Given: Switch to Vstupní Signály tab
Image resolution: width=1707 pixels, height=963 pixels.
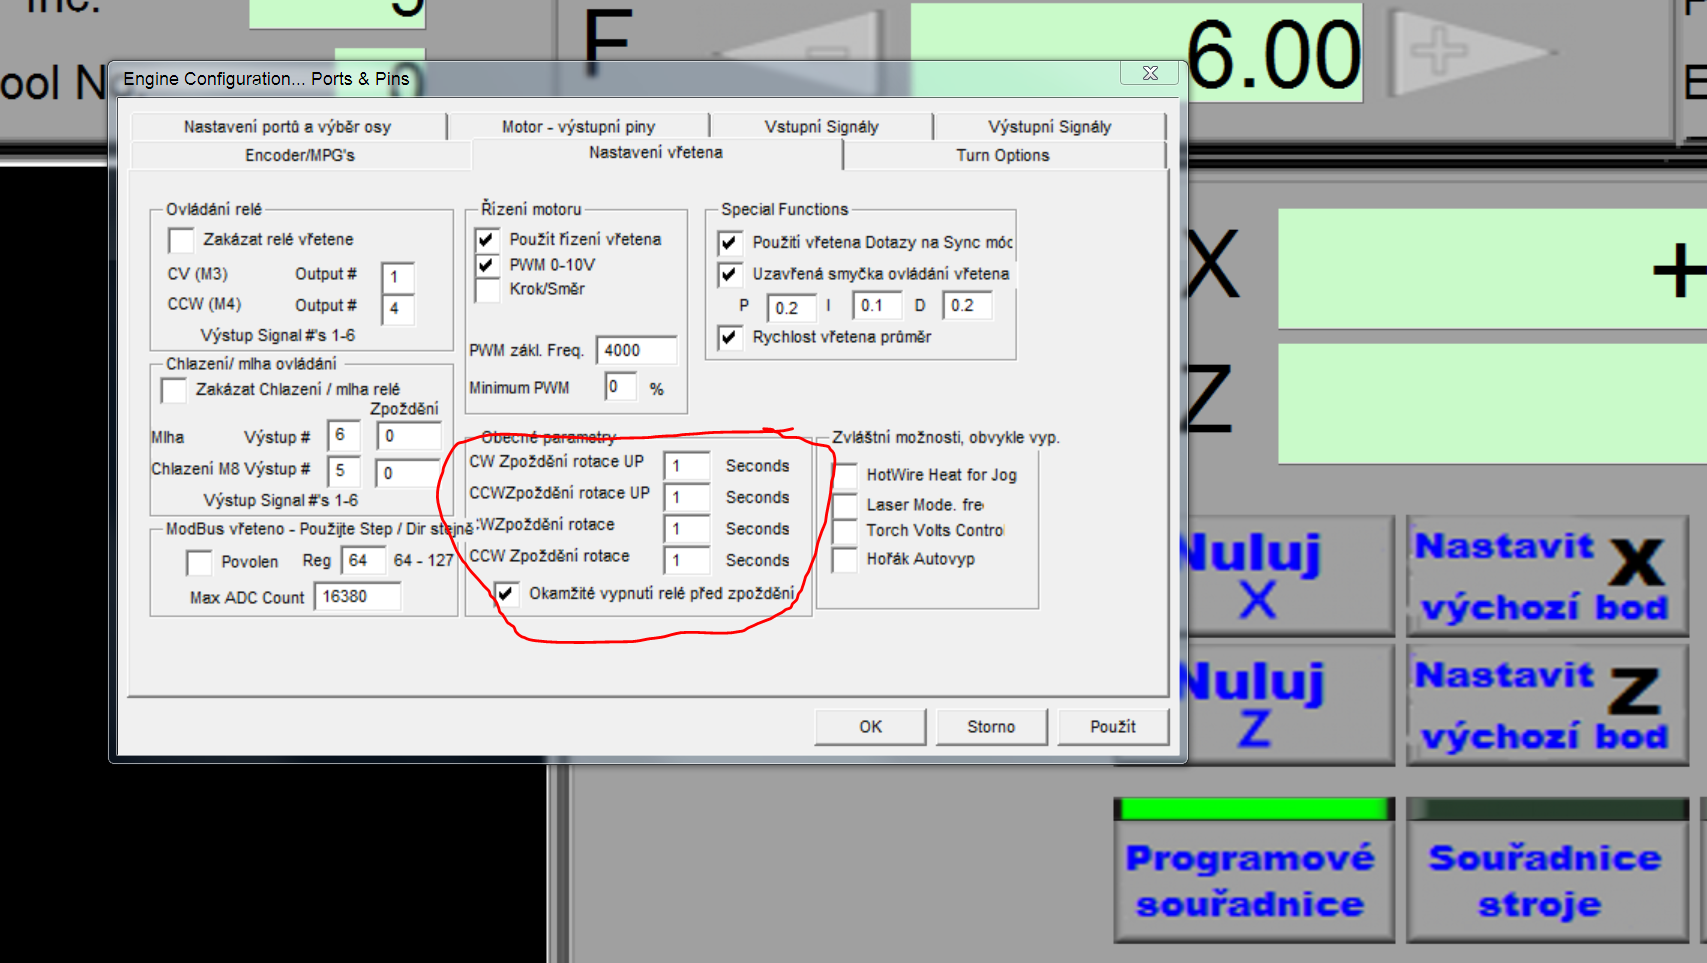Looking at the screenshot, I should tap(821, 127).
